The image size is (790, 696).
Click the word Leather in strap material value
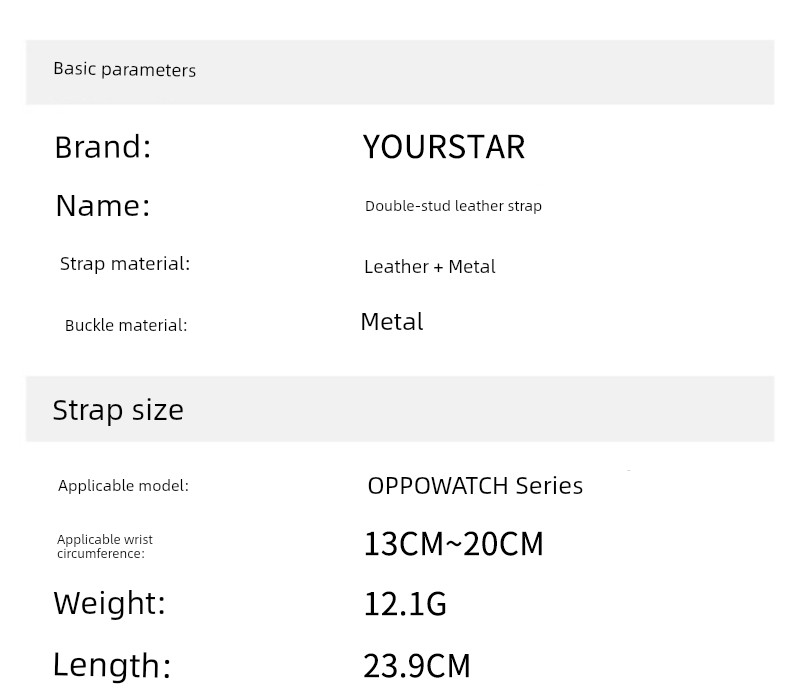396,267
